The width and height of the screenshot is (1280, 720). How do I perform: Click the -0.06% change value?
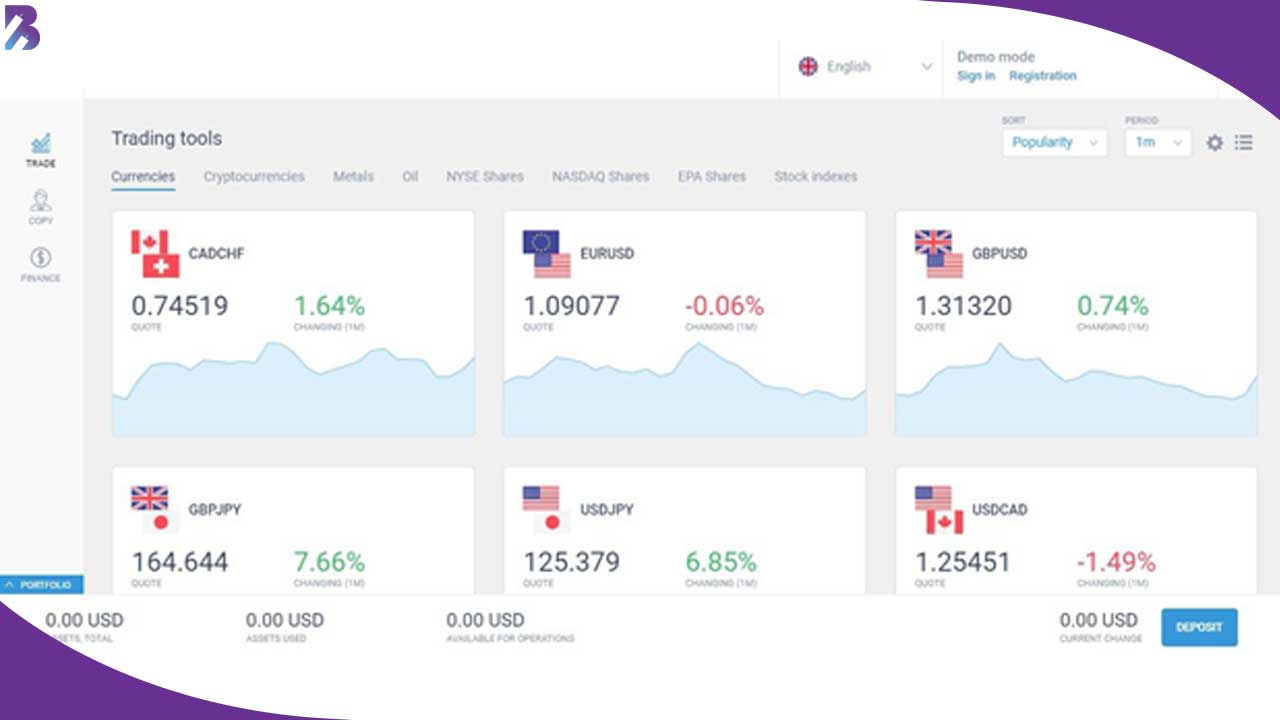click(x=725, y=306)
